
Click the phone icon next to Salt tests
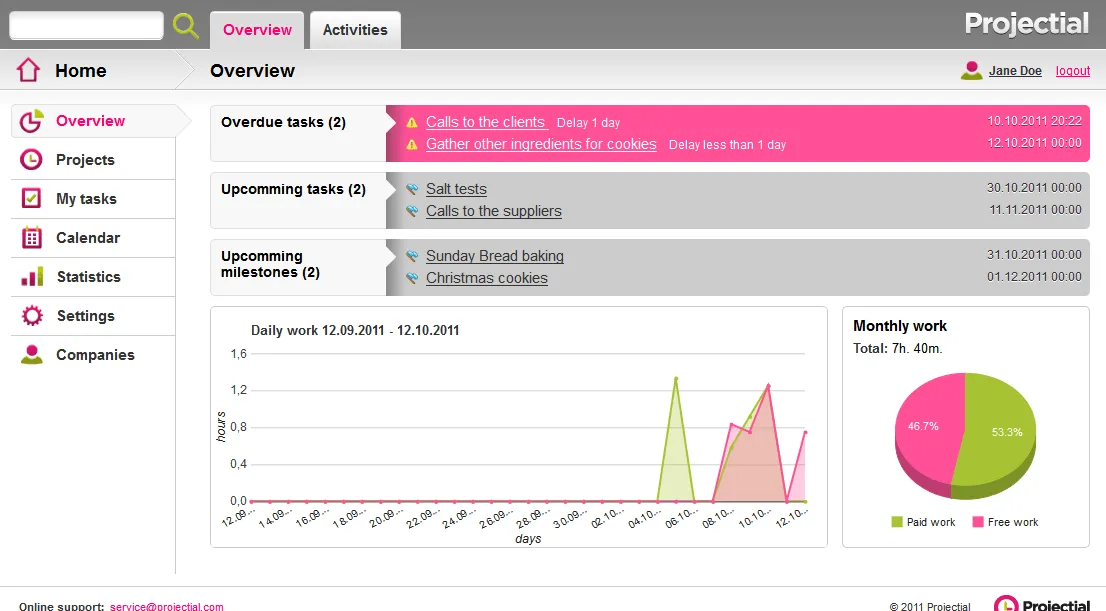point(411,188)
